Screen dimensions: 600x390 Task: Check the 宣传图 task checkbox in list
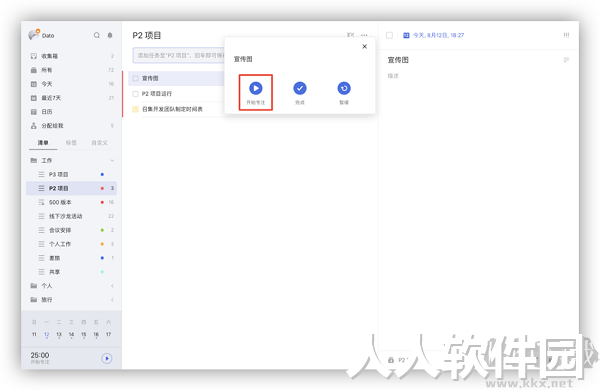135,78
